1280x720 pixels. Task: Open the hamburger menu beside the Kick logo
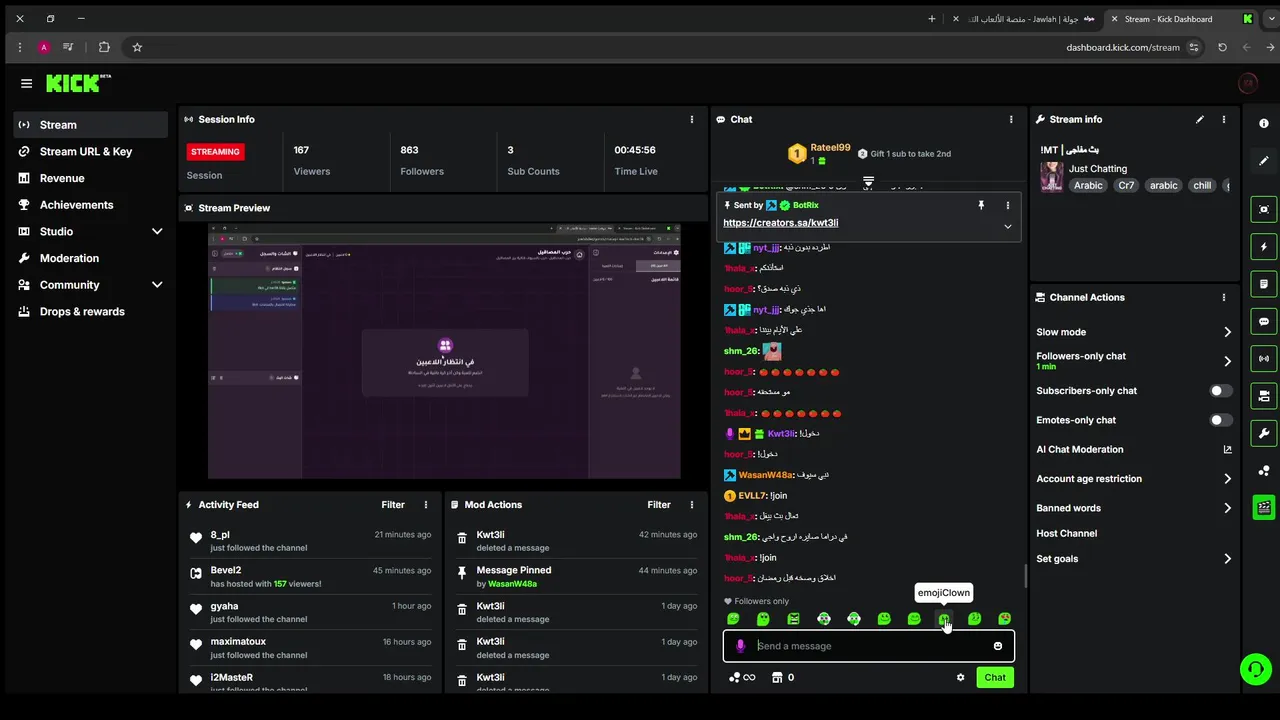pyautogui.click(x=26, y=84)
